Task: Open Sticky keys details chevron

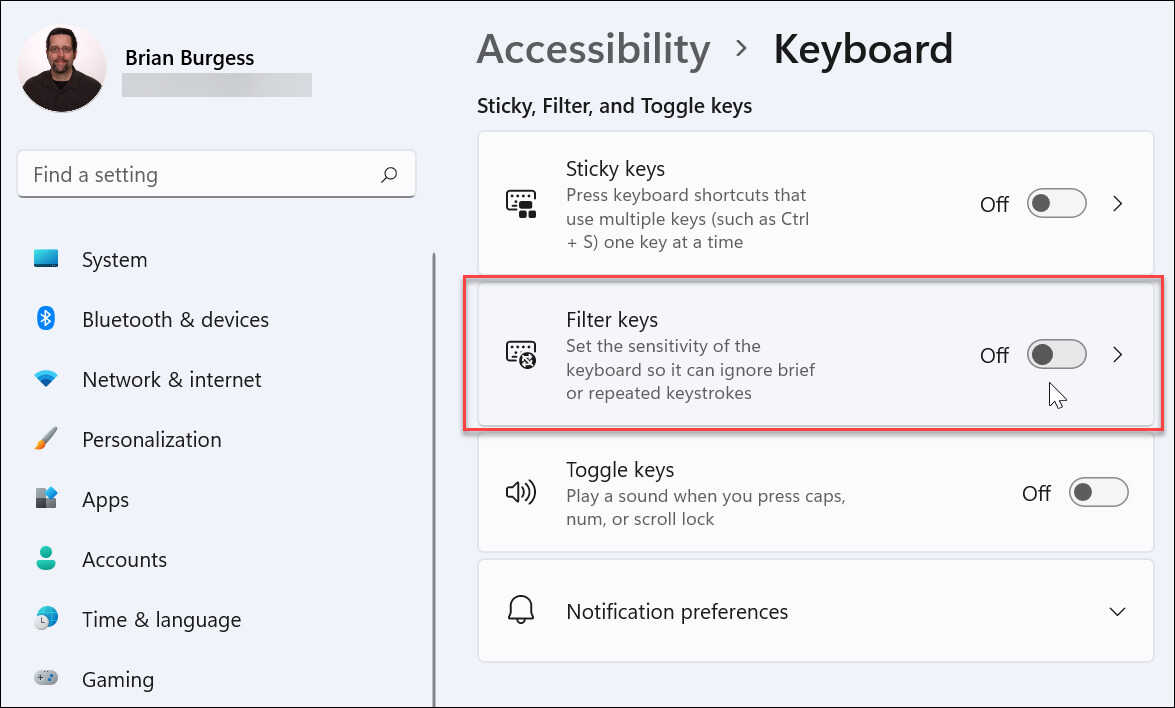Action: tap(1118, 204)
